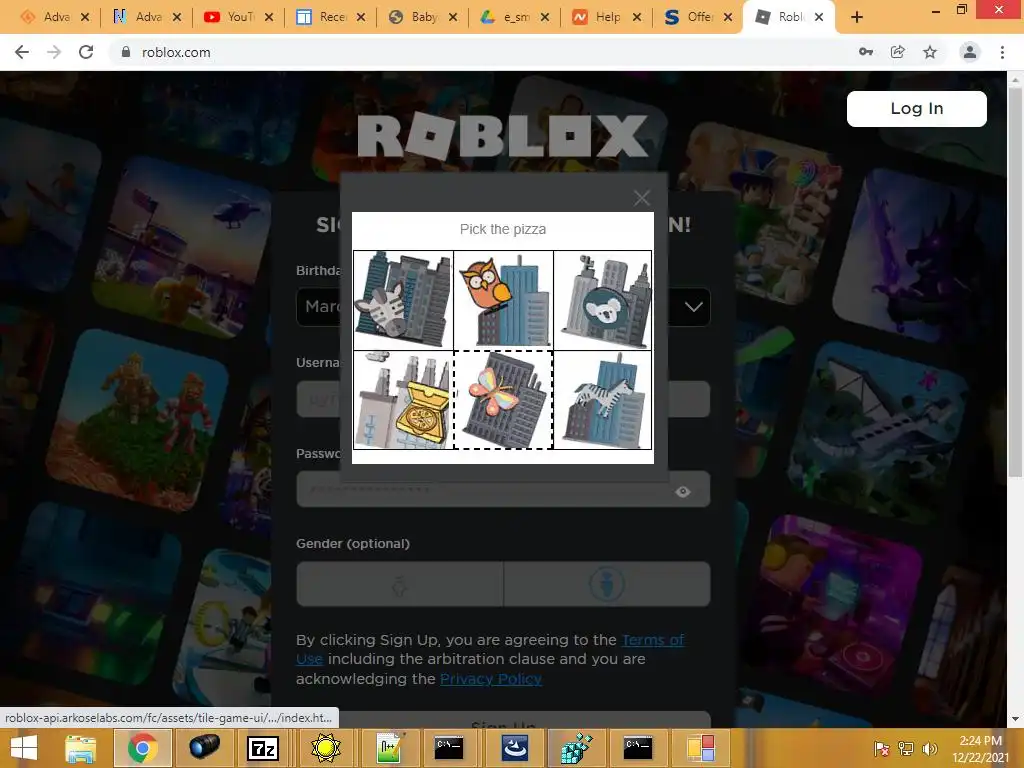Select the female gender button
The height and width of the screenshot is (768, 1024).
[x=400, y=584]
